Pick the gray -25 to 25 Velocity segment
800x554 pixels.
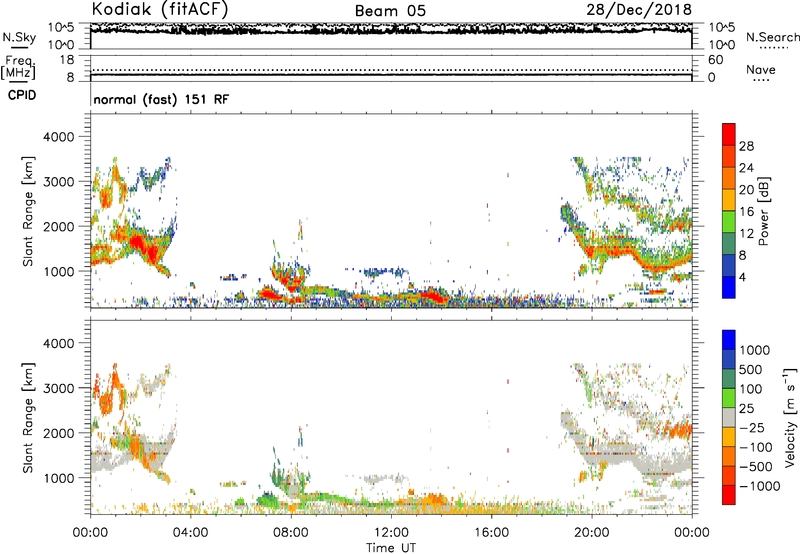click(729, 417)
